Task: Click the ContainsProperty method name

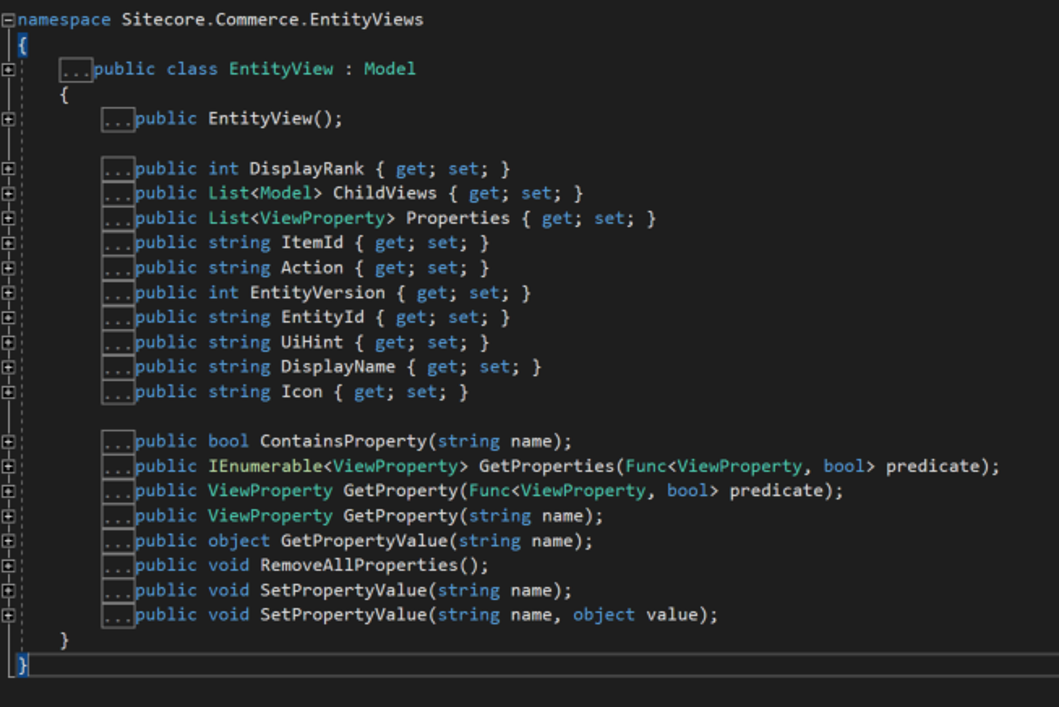Action: click(344, 441)
